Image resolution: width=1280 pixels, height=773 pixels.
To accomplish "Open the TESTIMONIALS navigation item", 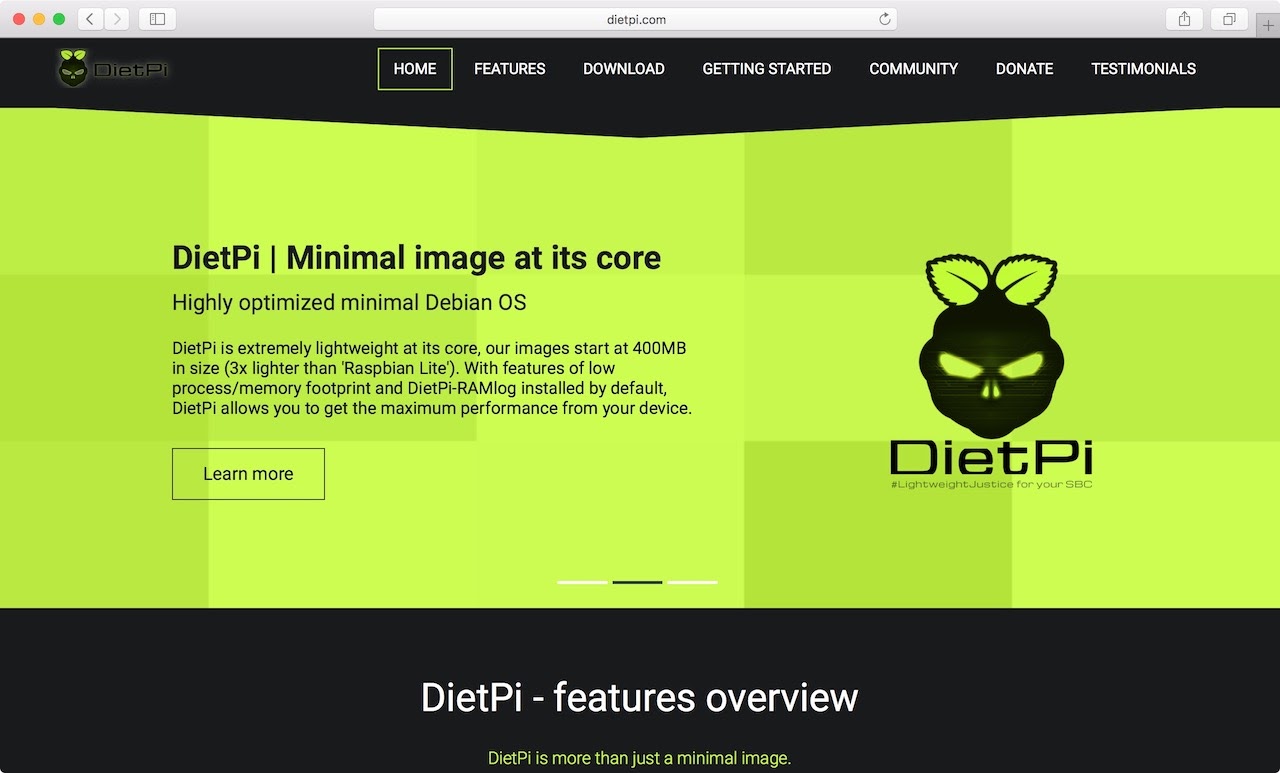I will point(1144,69).
